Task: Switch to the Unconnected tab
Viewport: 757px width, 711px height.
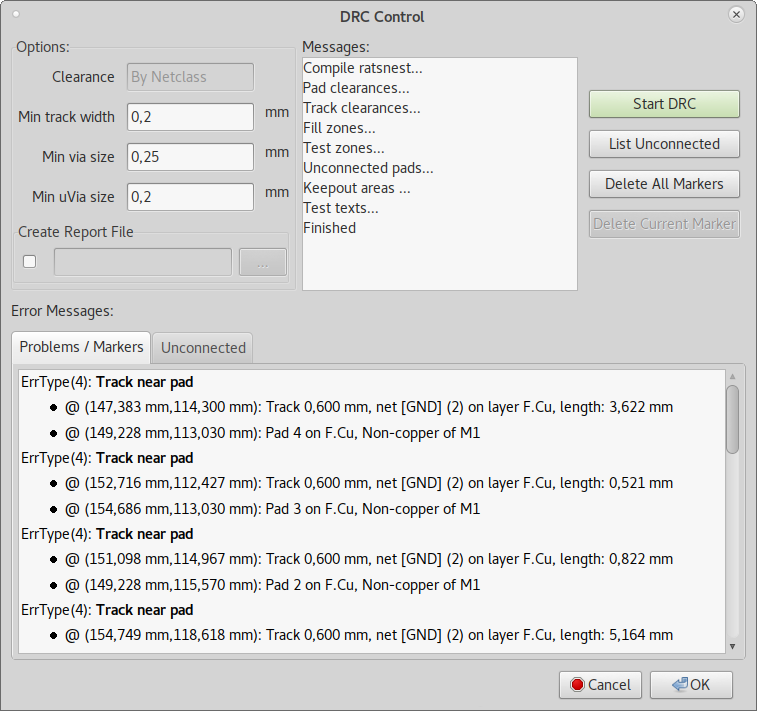Action: tap(203, 348)
